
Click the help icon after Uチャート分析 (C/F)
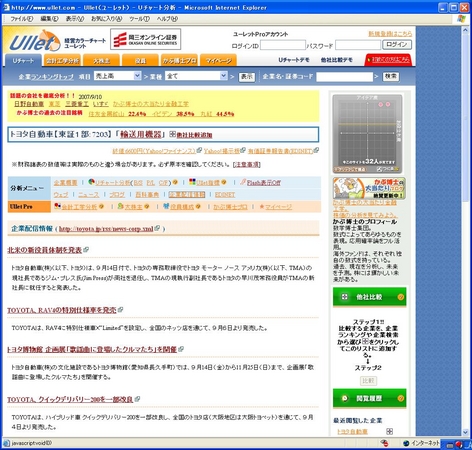point(175,182)
